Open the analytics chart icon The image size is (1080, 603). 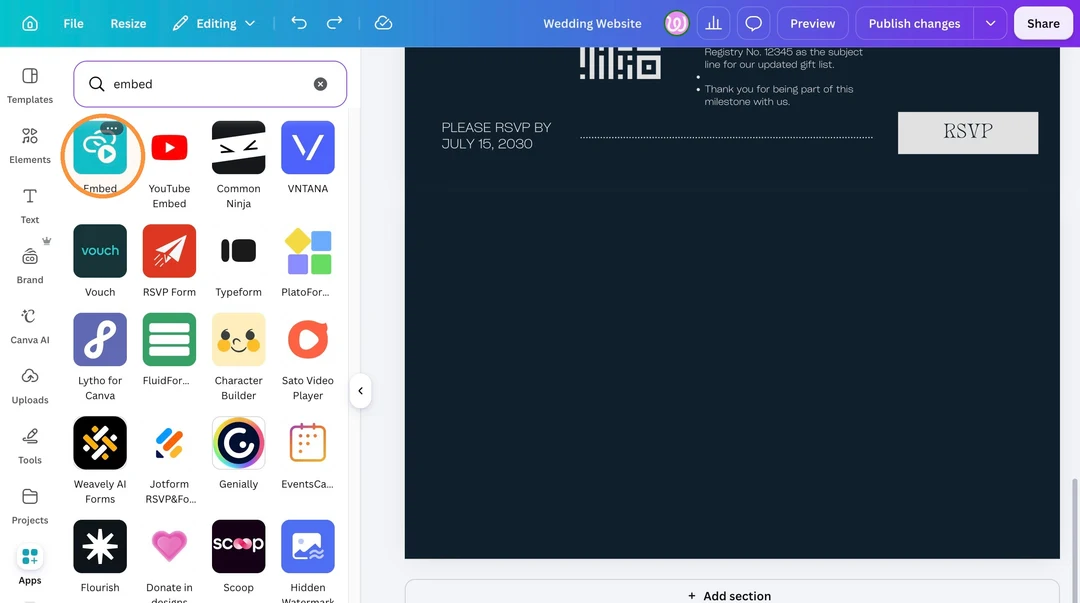(714, 23)
